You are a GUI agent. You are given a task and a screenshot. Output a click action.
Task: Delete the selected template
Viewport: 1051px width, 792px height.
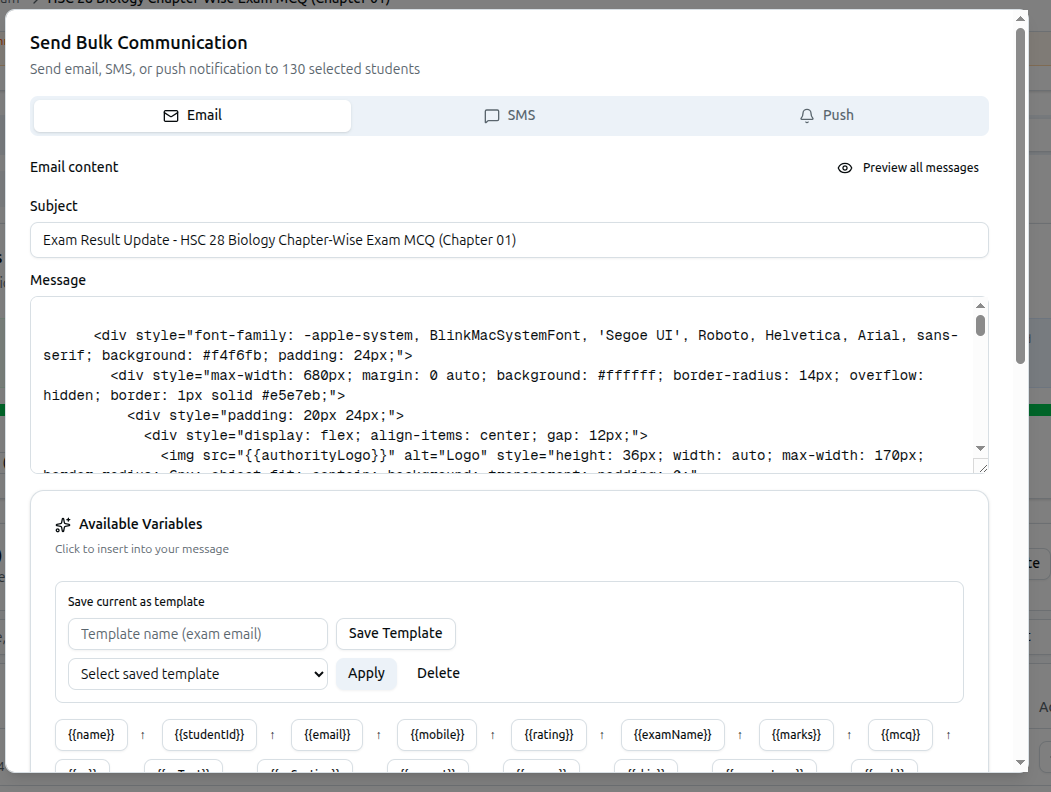click(x=438, y=673)
